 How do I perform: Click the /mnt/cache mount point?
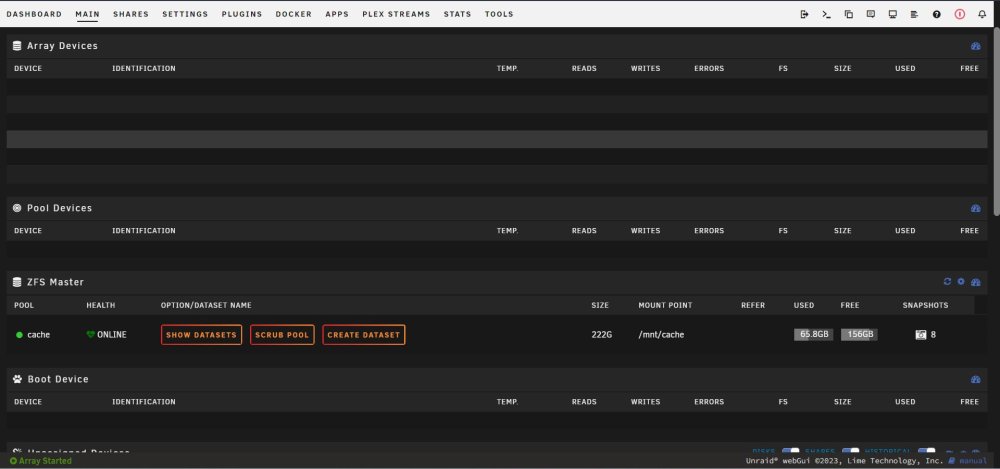(661, 334)
